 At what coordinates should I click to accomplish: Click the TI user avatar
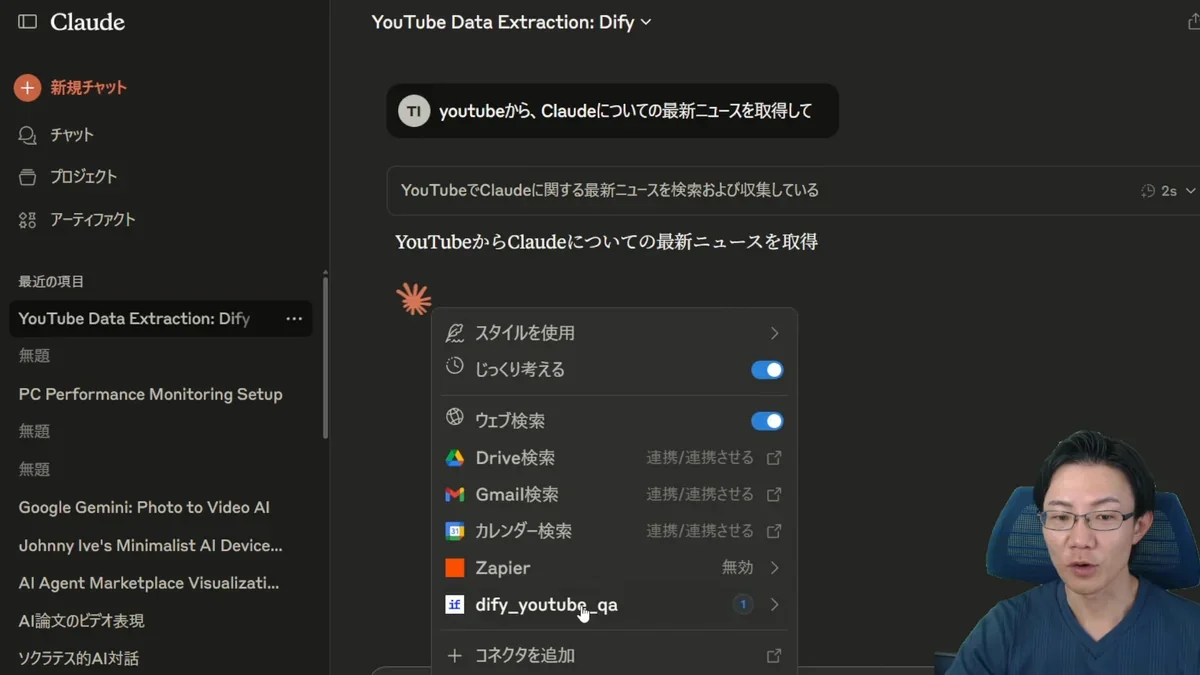(x=414, y=111)
